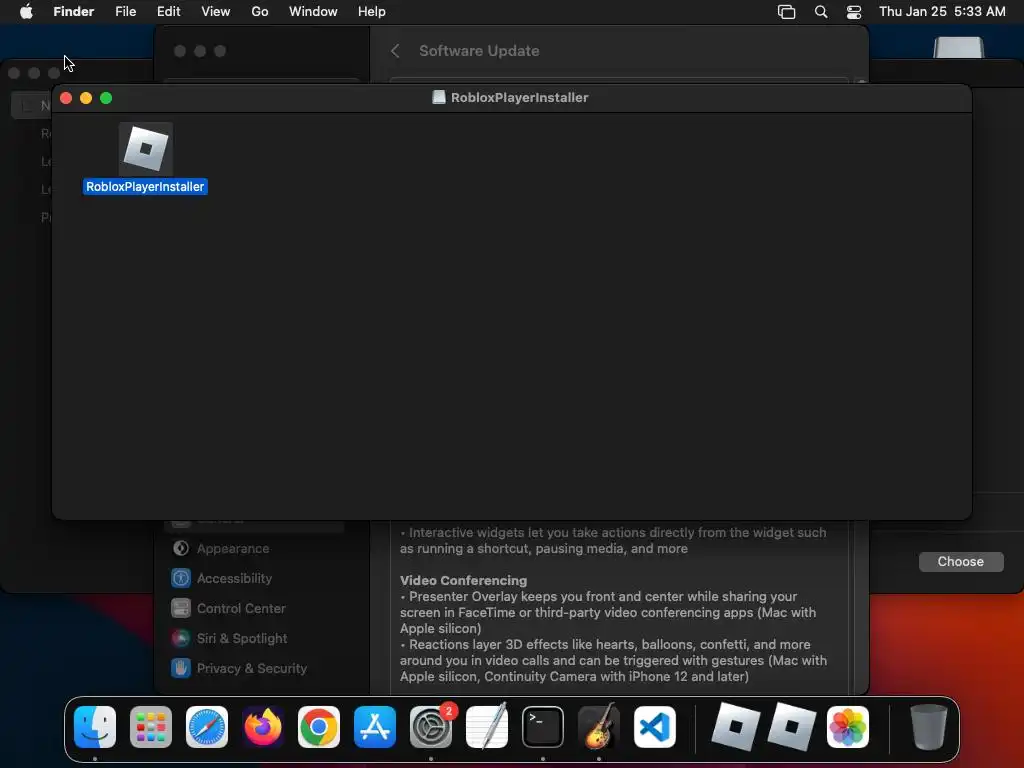The height and width of the screenshot is (768, 1024).
Task: Open Visual Studio Code from the Dock
Action: click(655, 727)
